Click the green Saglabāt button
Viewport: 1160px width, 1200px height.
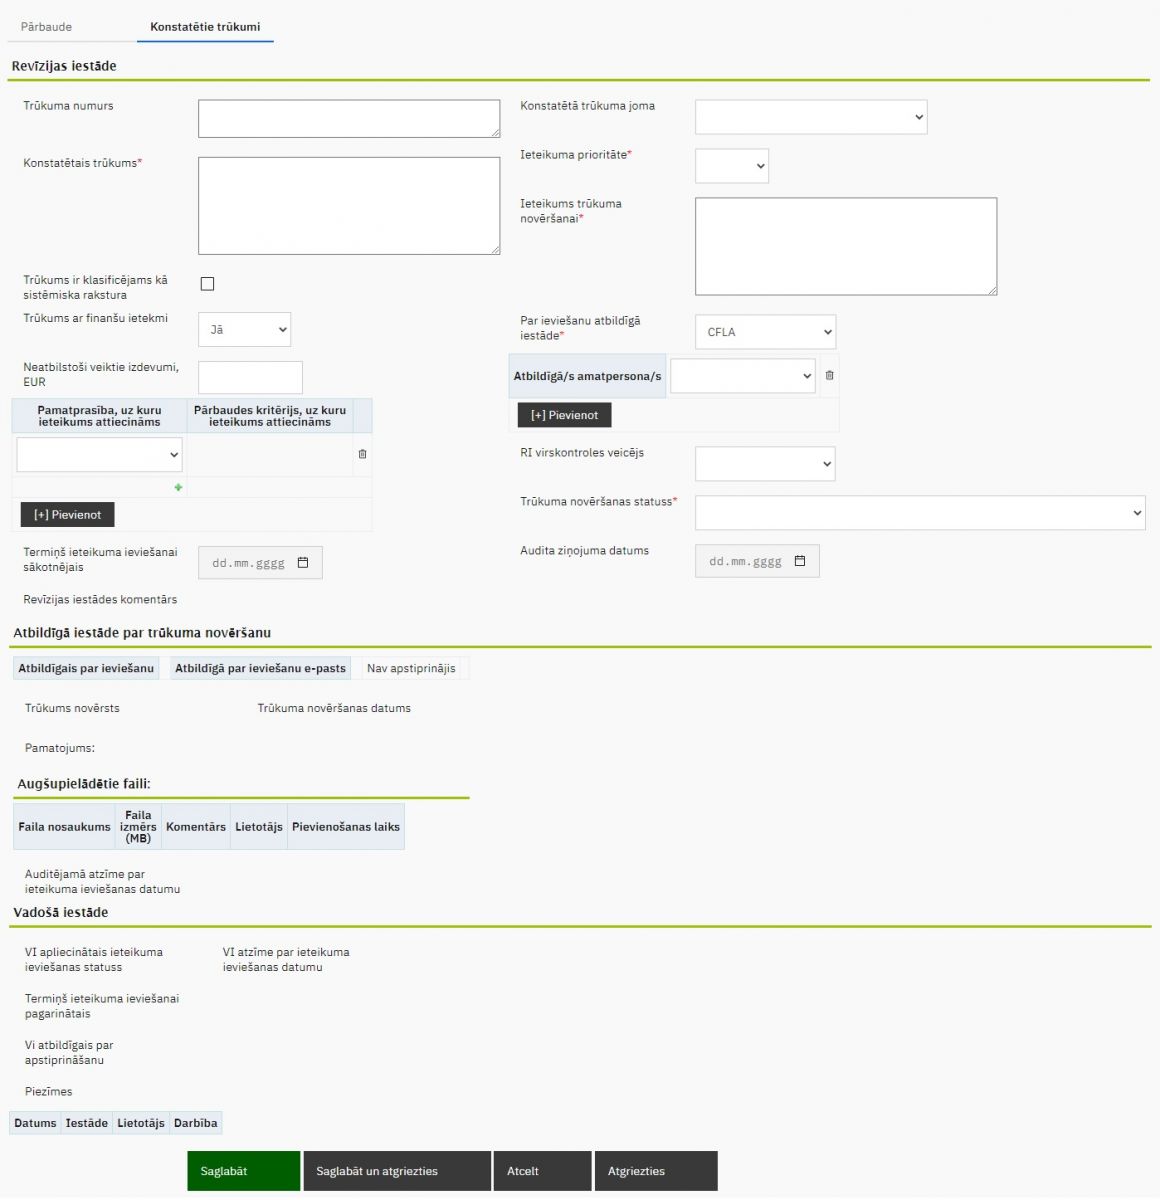243,1171
